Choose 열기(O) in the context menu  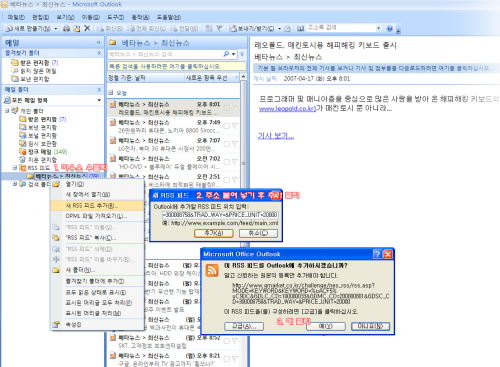click(x=97, y=184)
